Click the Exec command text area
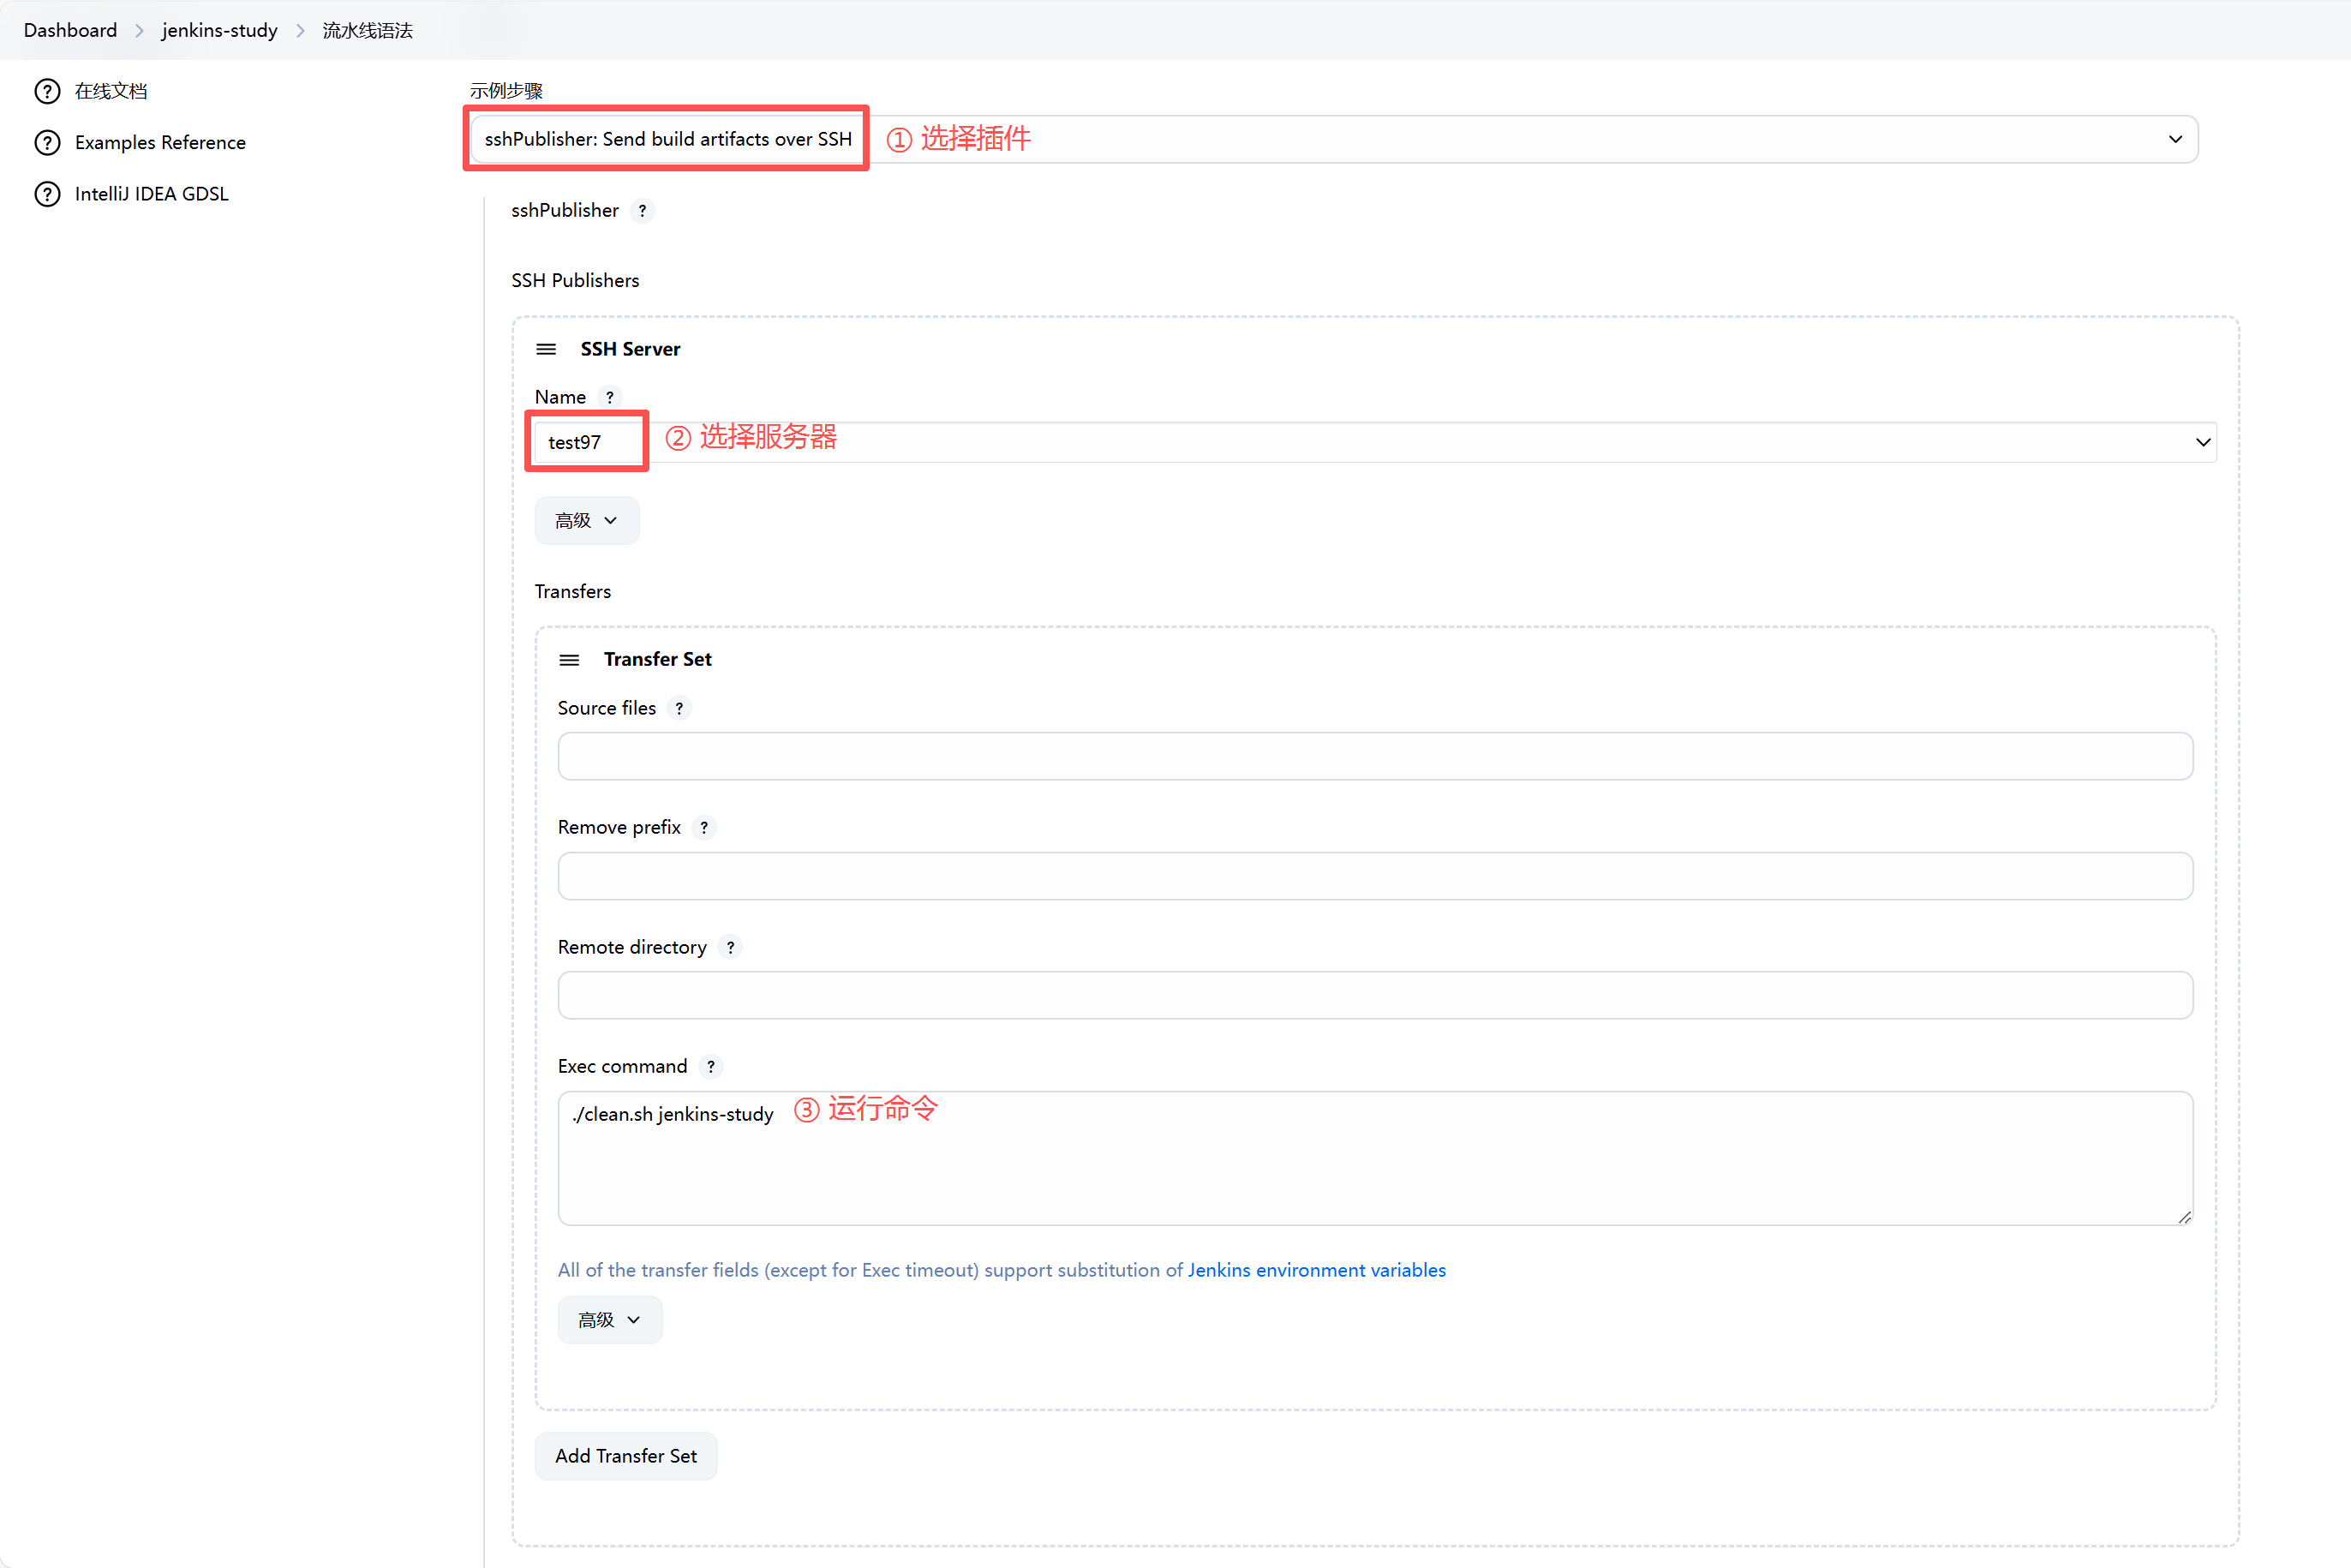This screenshot has height=1568, width=2351. point(1375,1170)
